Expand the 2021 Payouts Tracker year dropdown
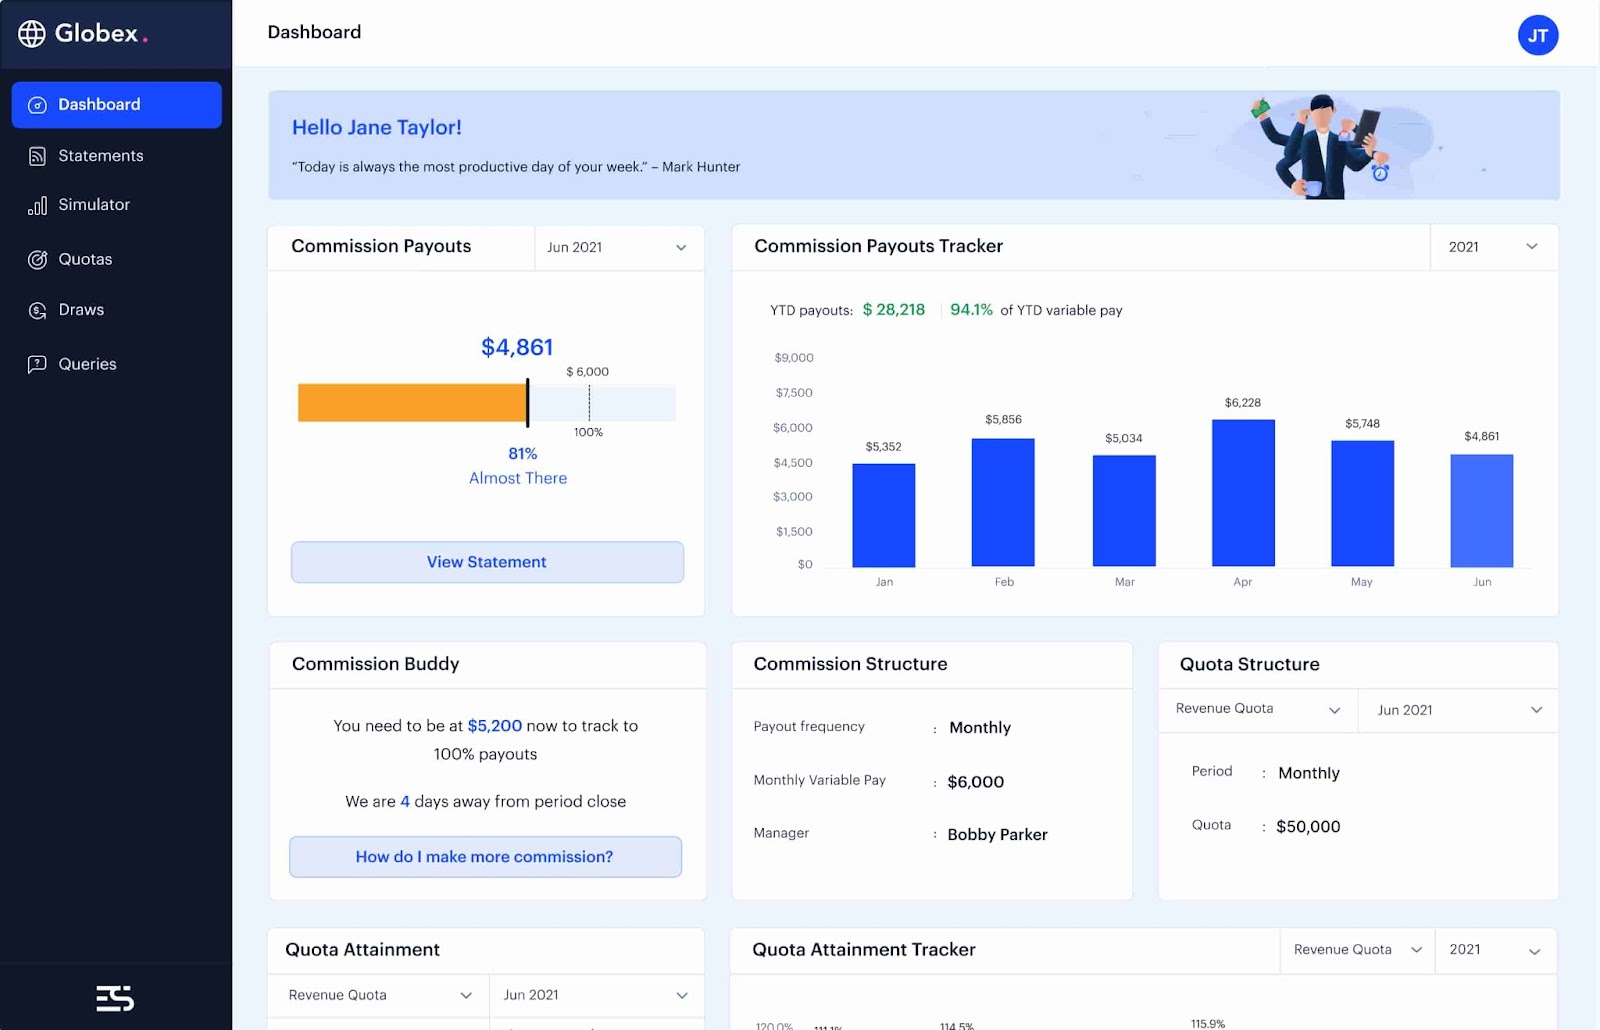1600x1030 pixels. [x=1494, y=247]
